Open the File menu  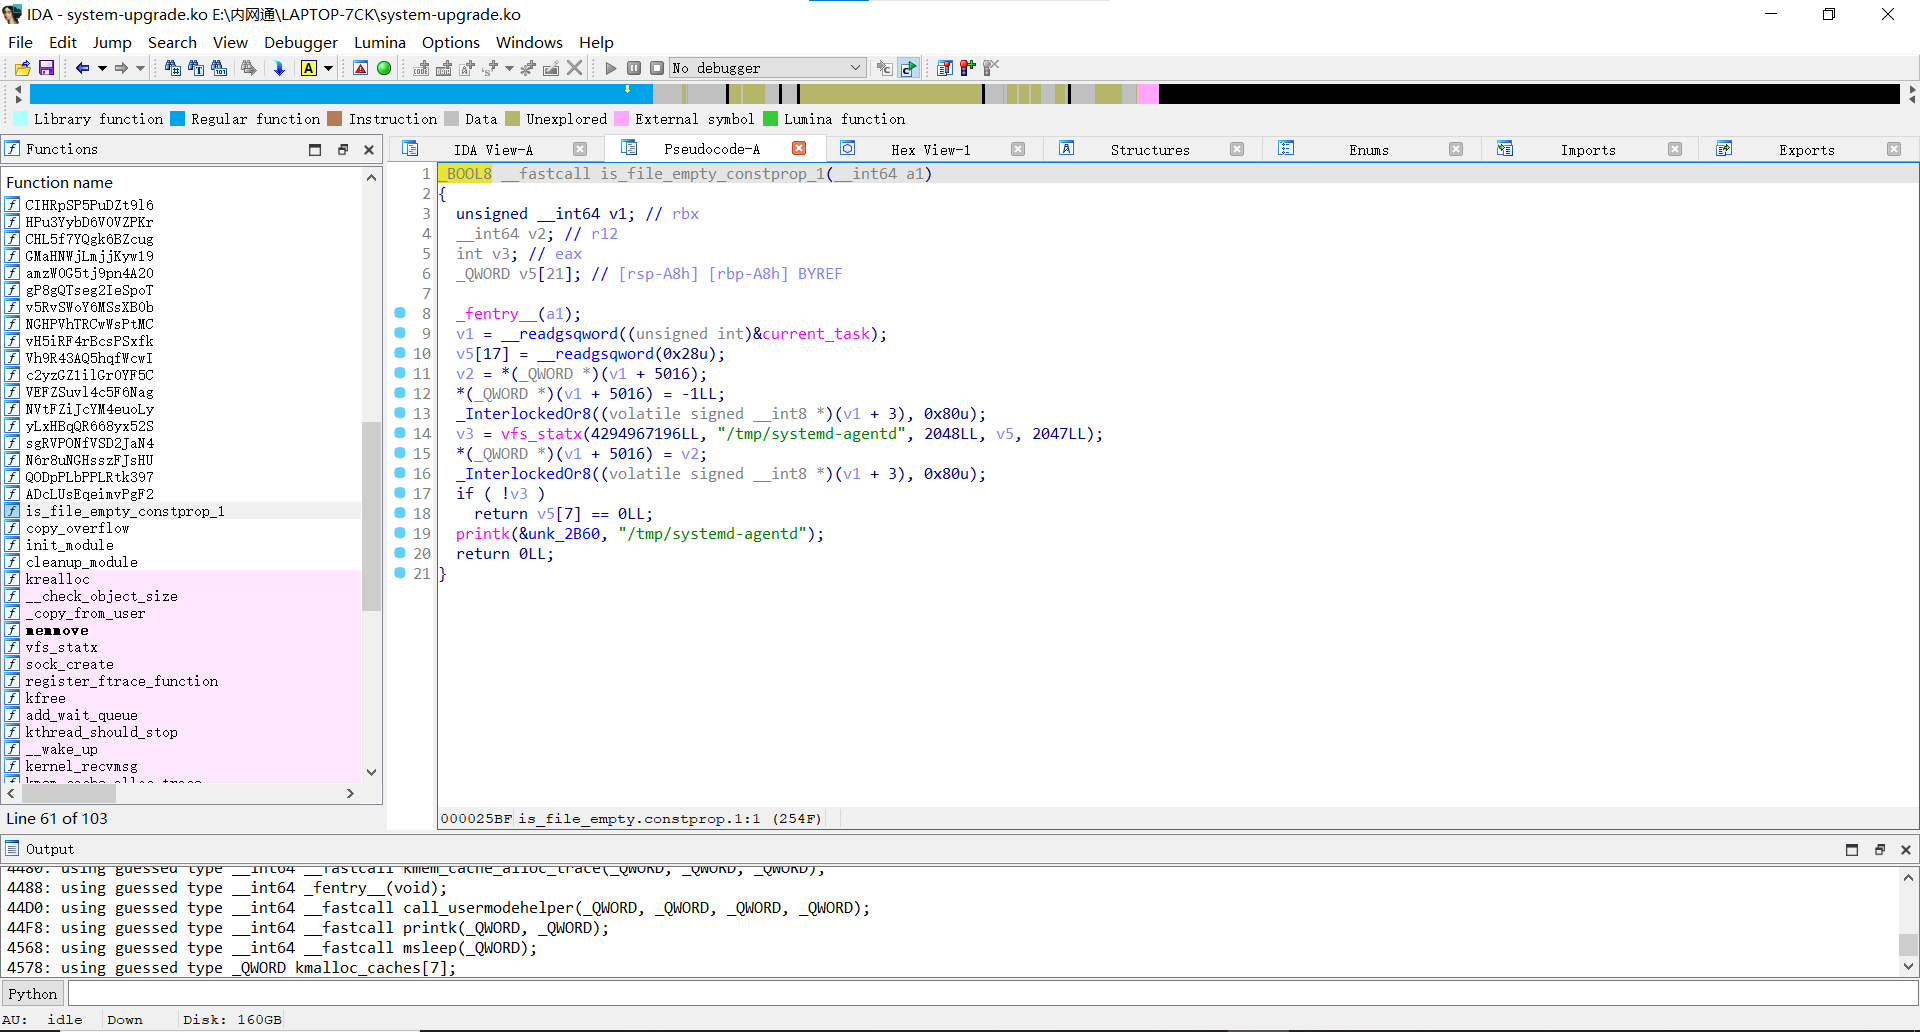tap(20, 42)
